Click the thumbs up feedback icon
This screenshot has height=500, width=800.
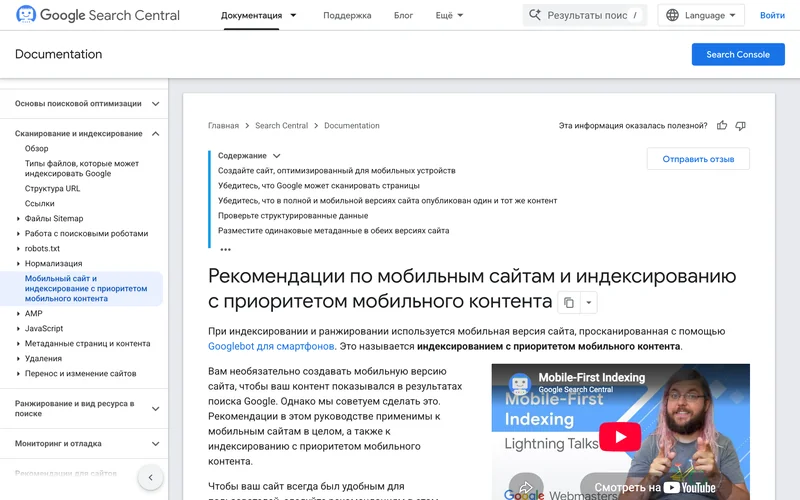[x=721, y=126]
